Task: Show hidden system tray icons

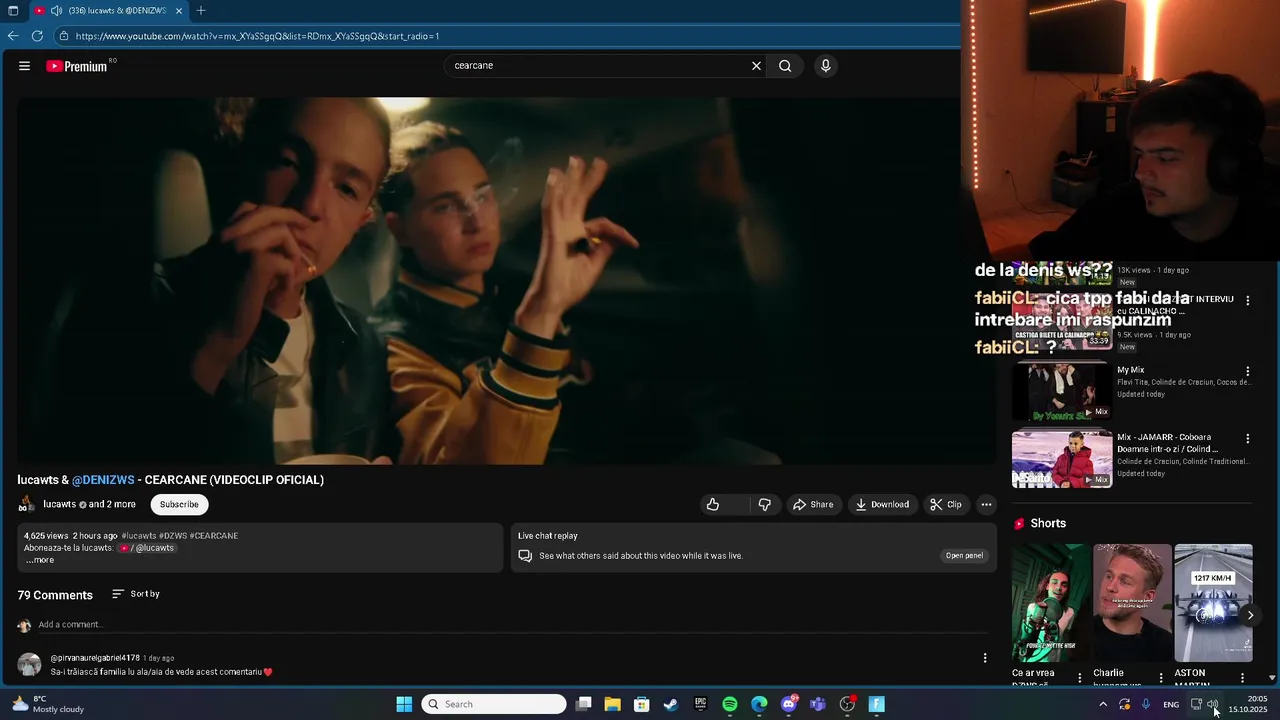Action: [x=1103, y=704]
